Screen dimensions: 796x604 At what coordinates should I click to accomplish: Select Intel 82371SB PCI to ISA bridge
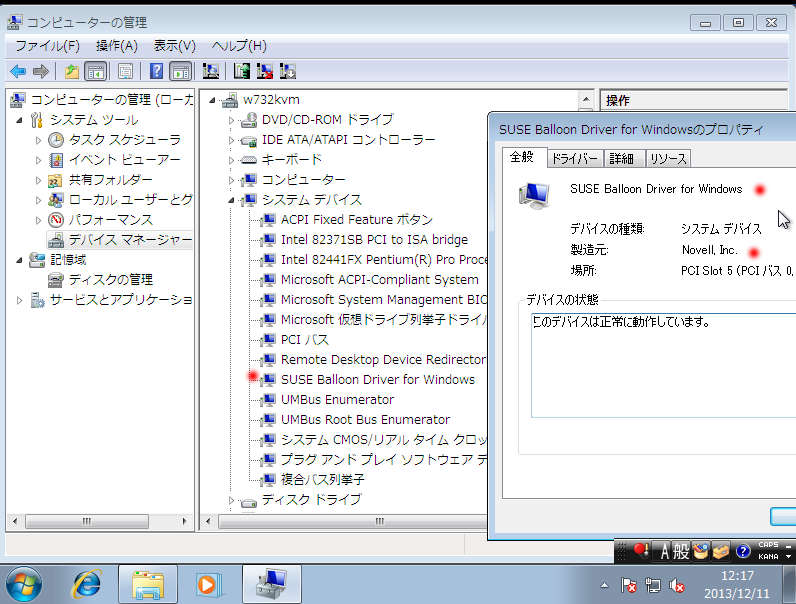coord(364,240)
